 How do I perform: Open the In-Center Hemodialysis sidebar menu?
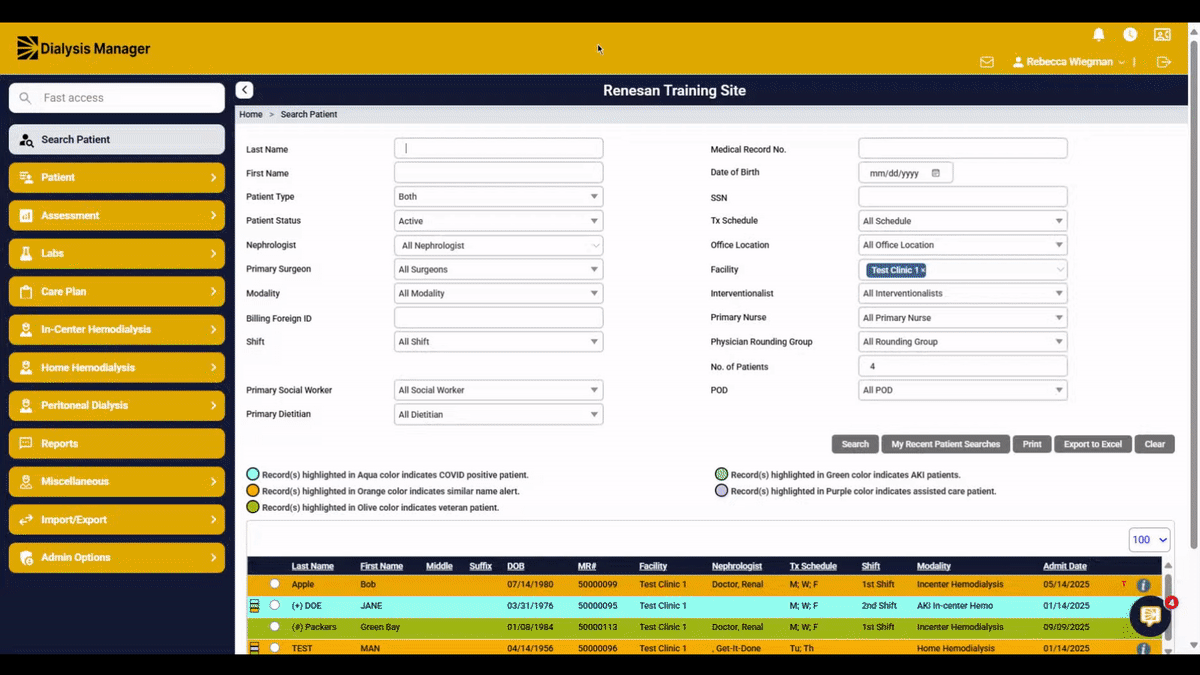click(117, 330)
